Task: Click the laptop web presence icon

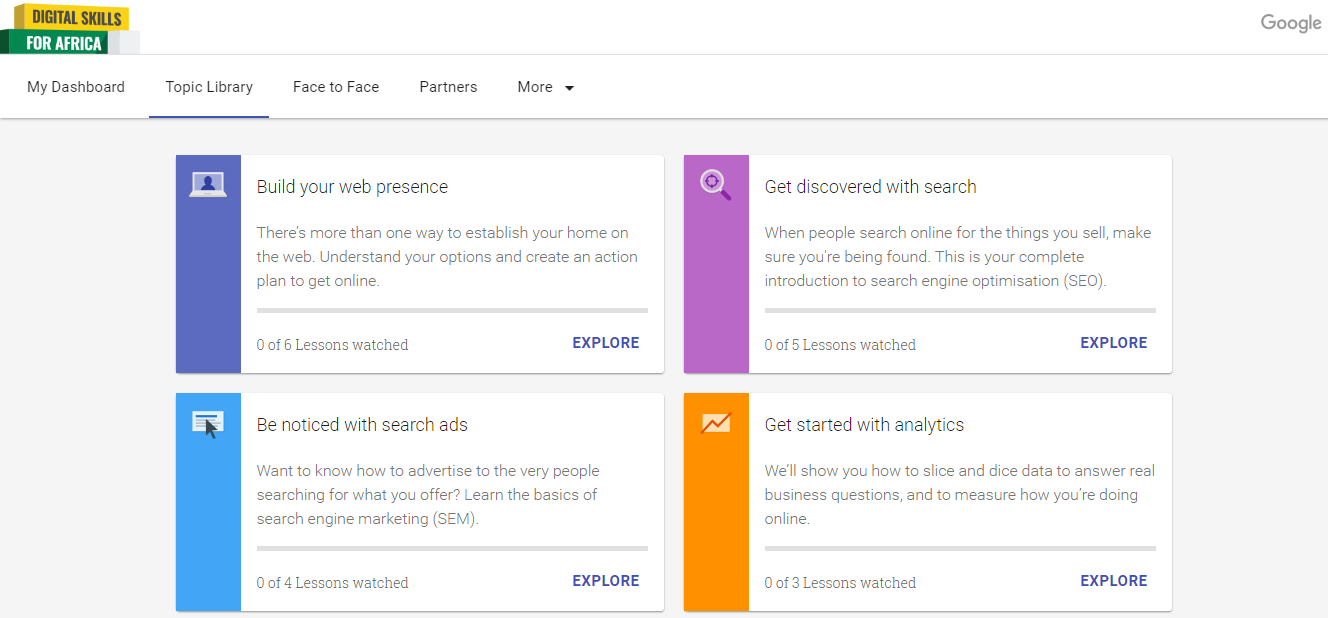Action: tap(208, 184)
